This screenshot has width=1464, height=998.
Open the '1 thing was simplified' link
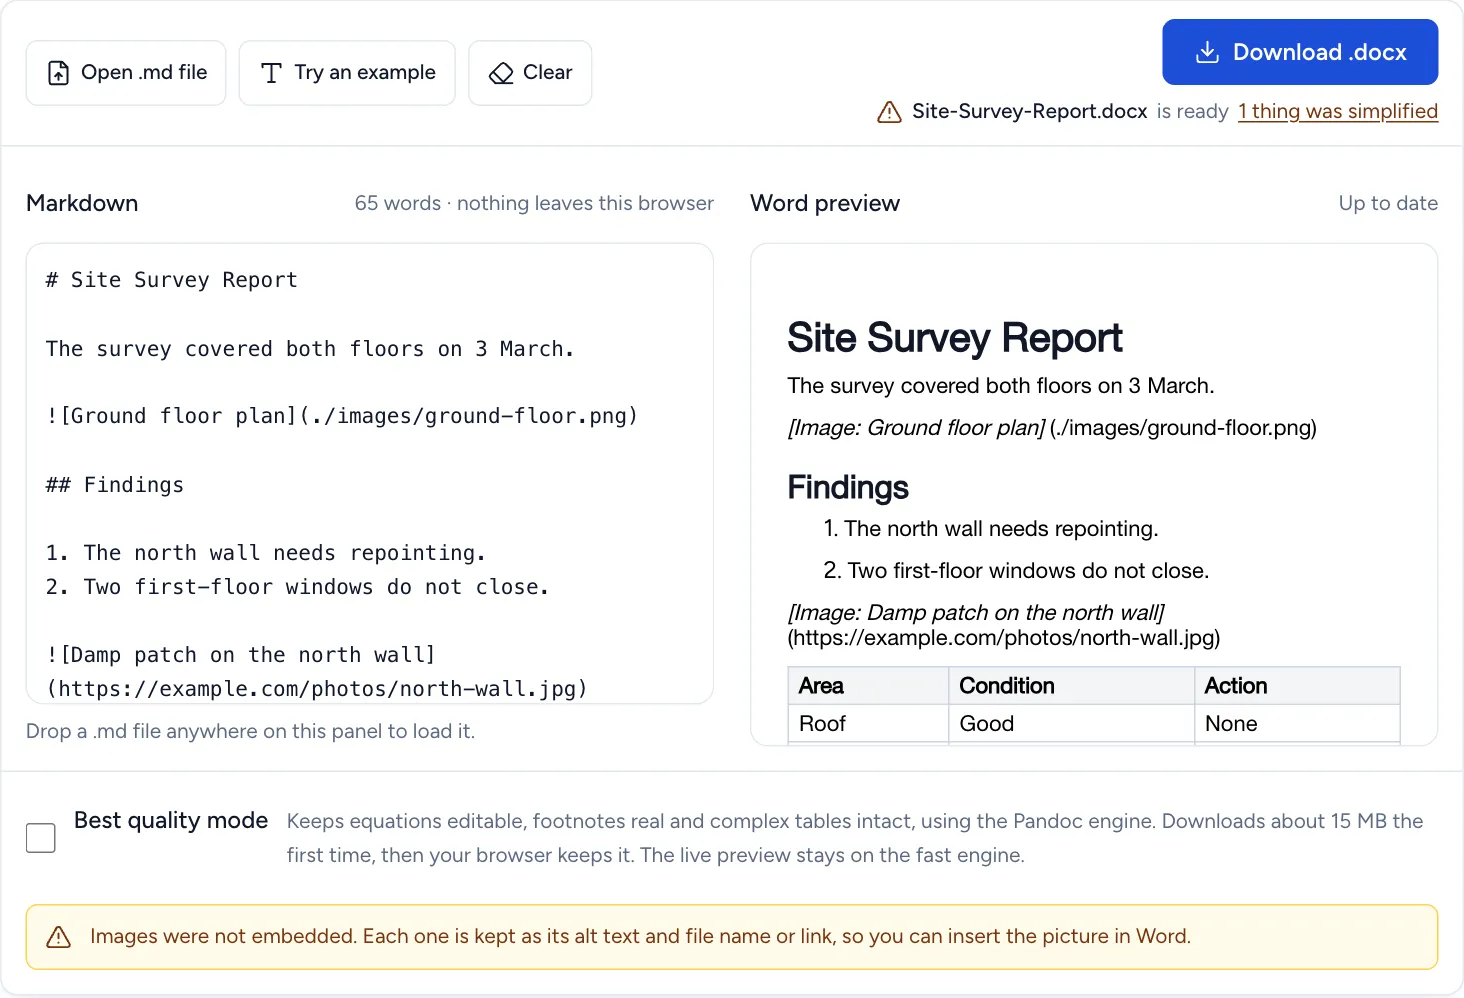(1338, 111)
